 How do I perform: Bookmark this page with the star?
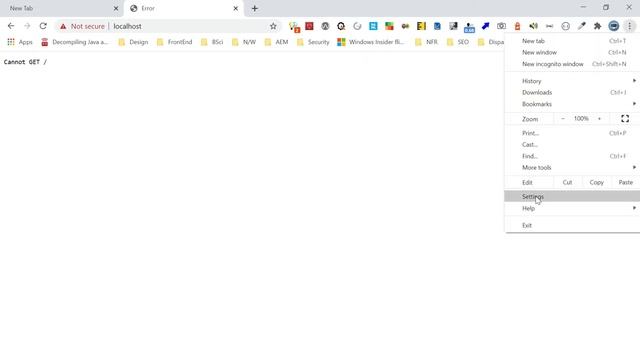[273, 26]
